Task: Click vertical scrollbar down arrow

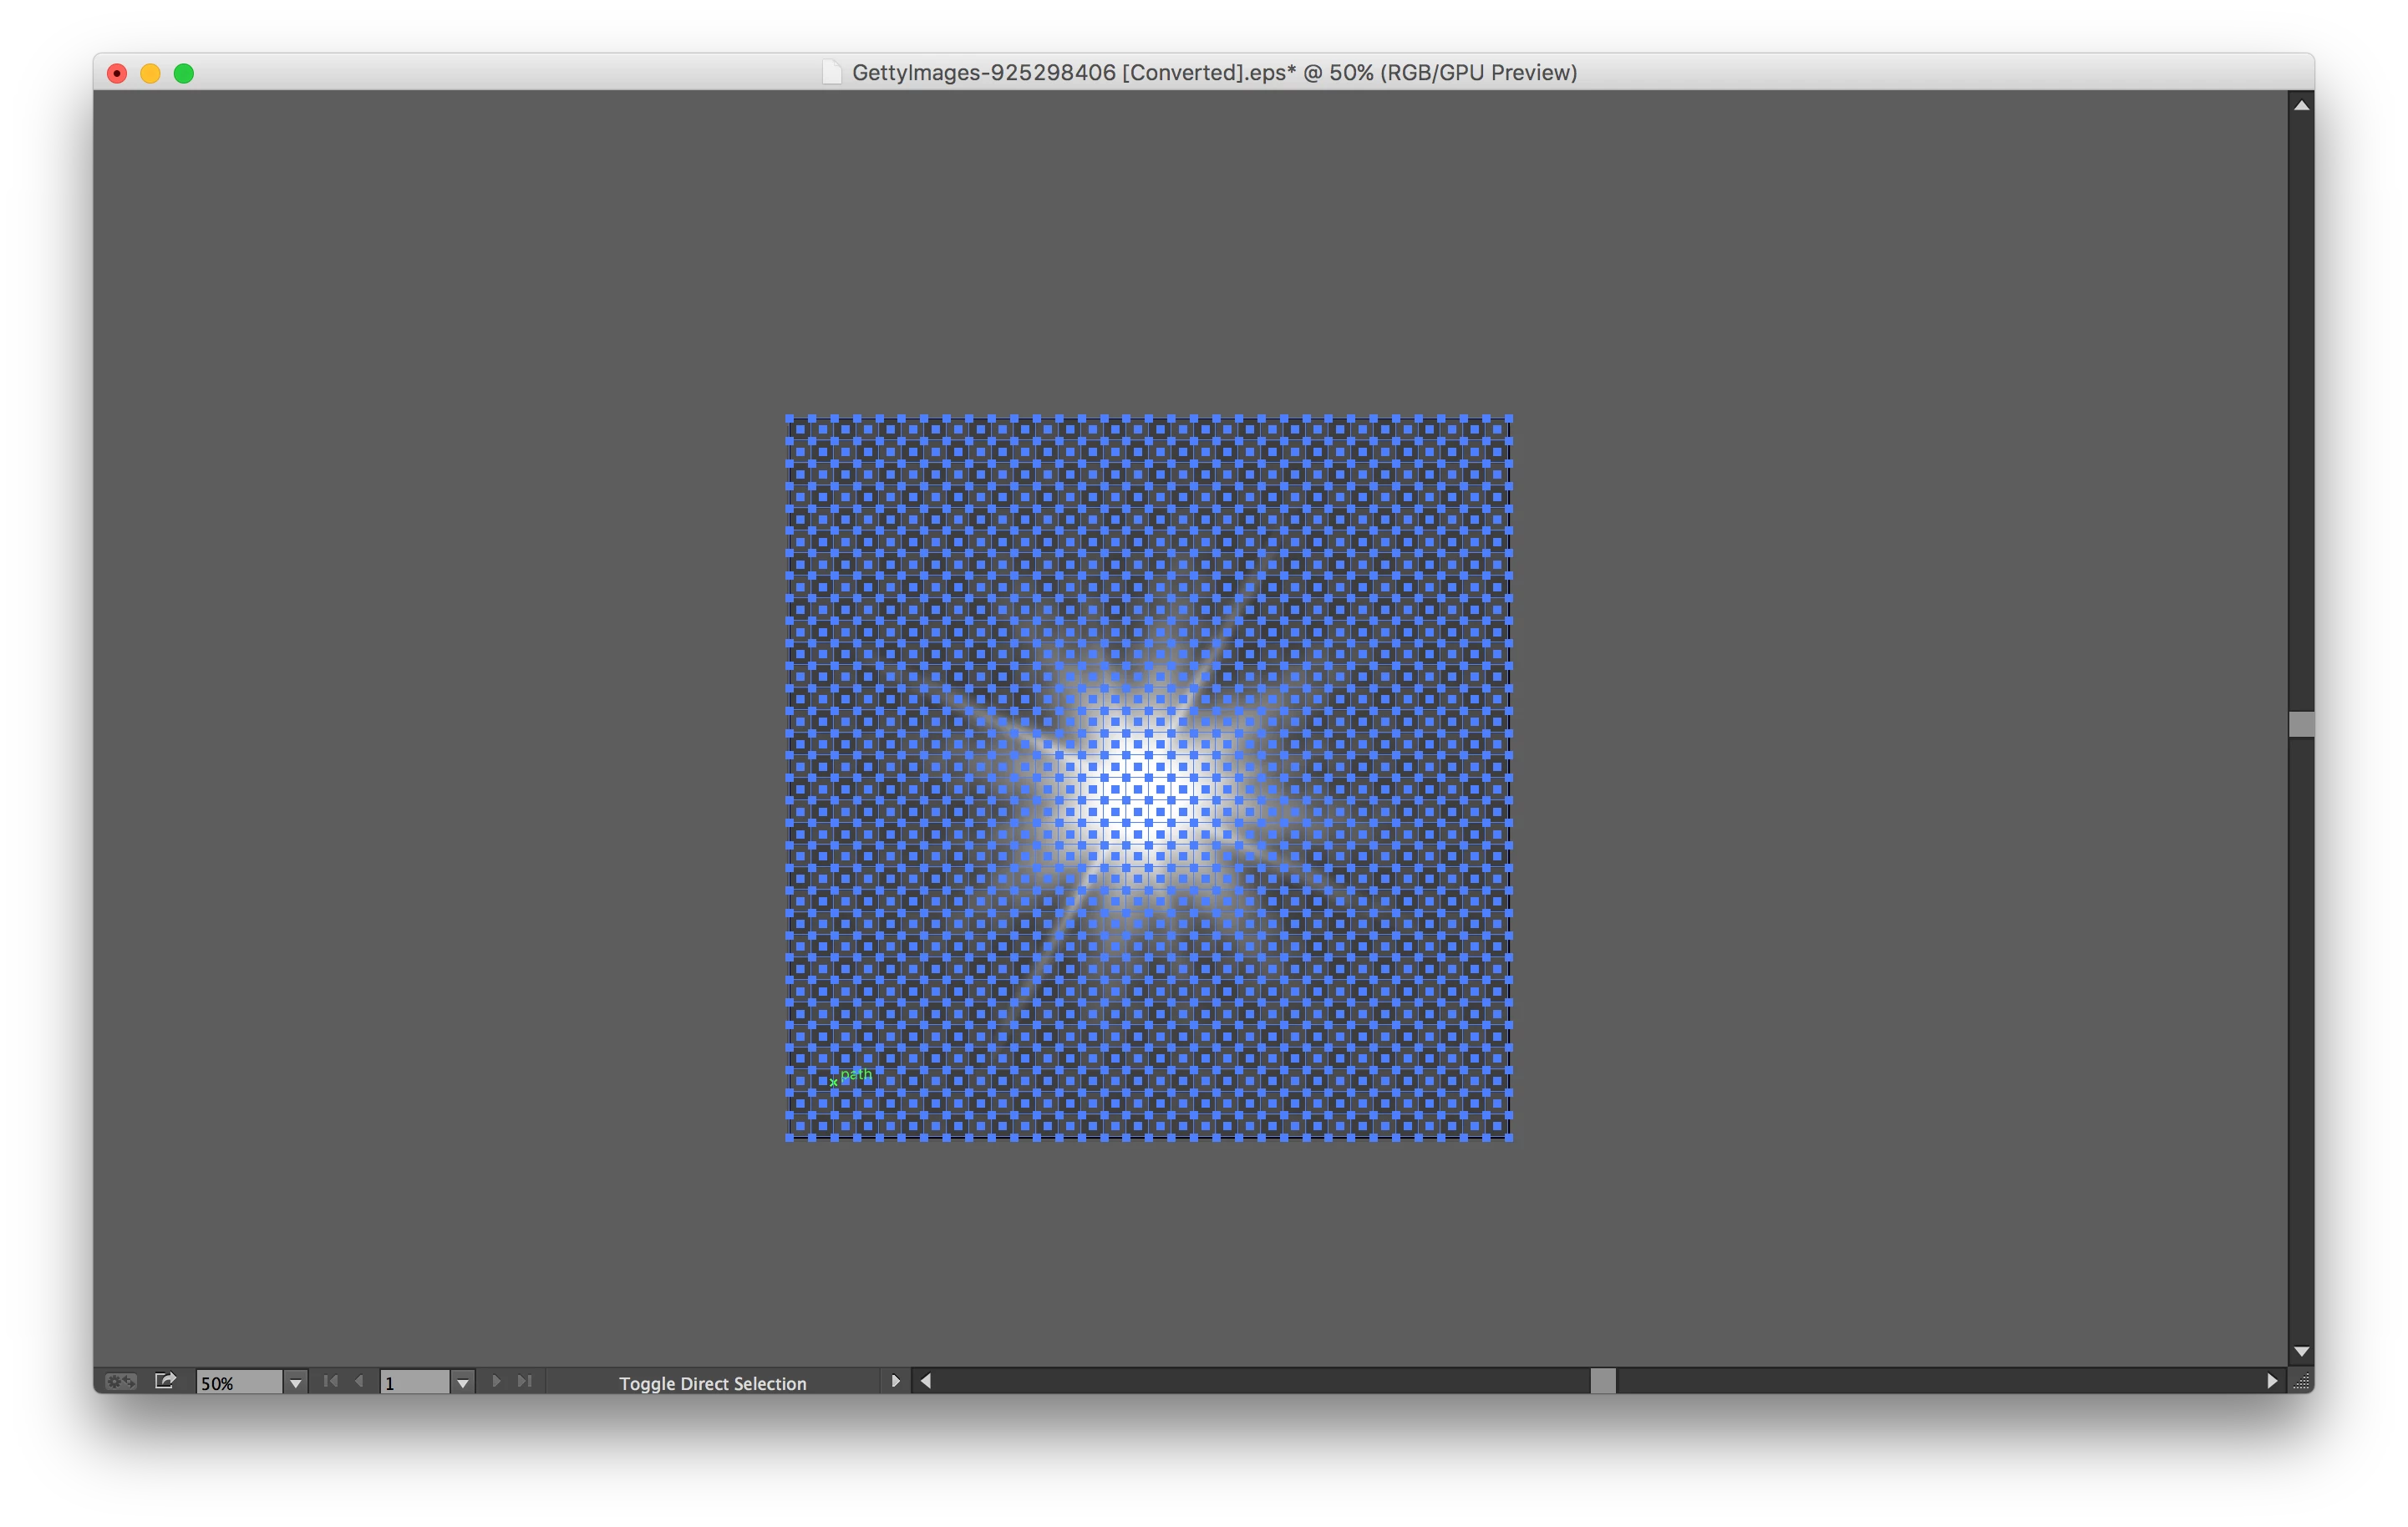Action: coord(2301,1351)
